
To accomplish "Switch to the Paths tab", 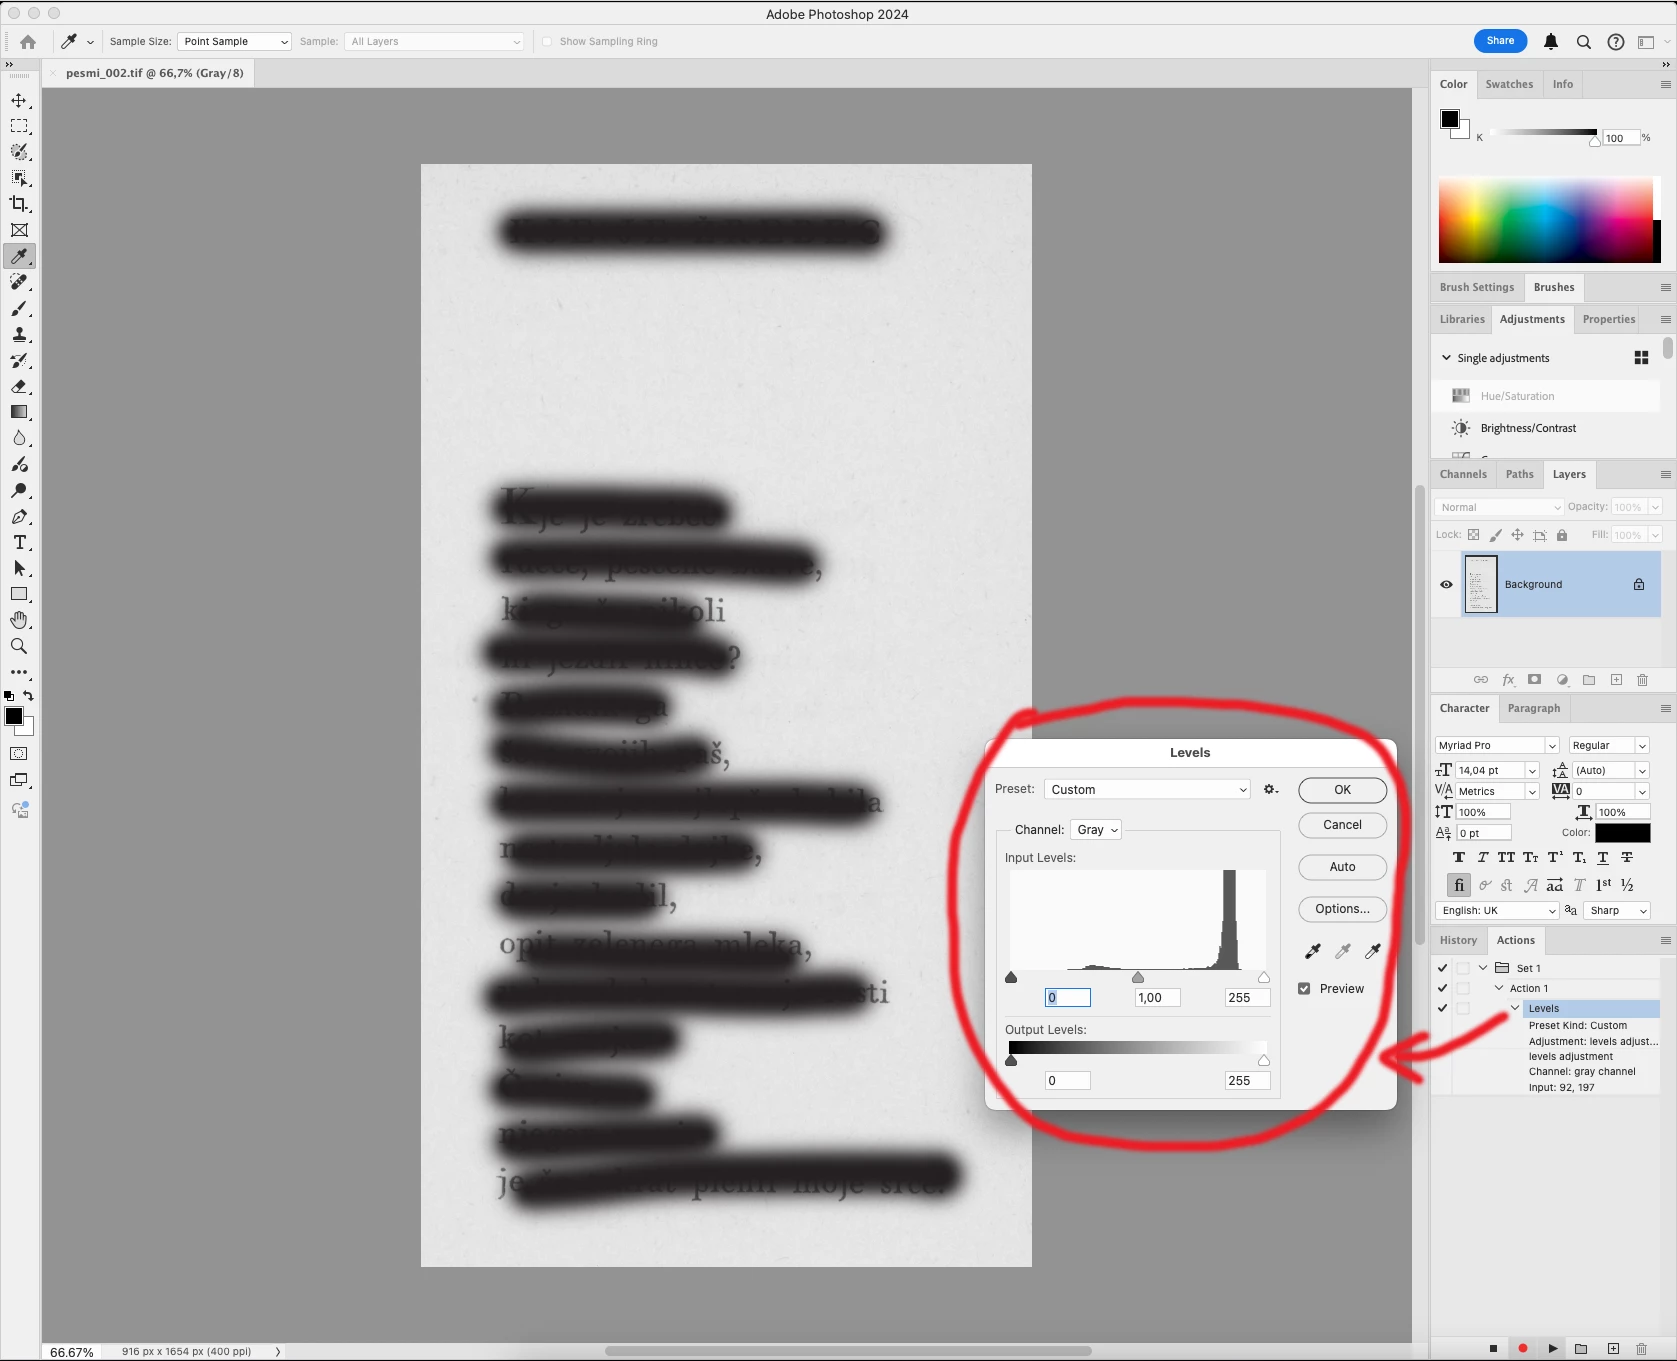I will point(1519,475).
